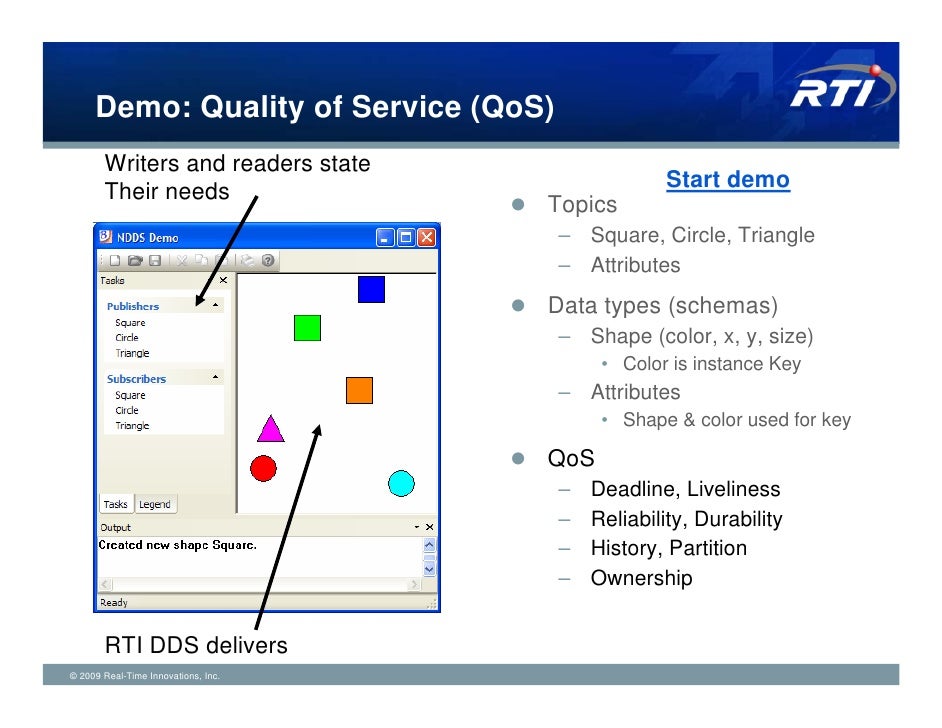Click 'Data types (schemas)' bullet text
942x728 pixels.
[x=663, y=305]
